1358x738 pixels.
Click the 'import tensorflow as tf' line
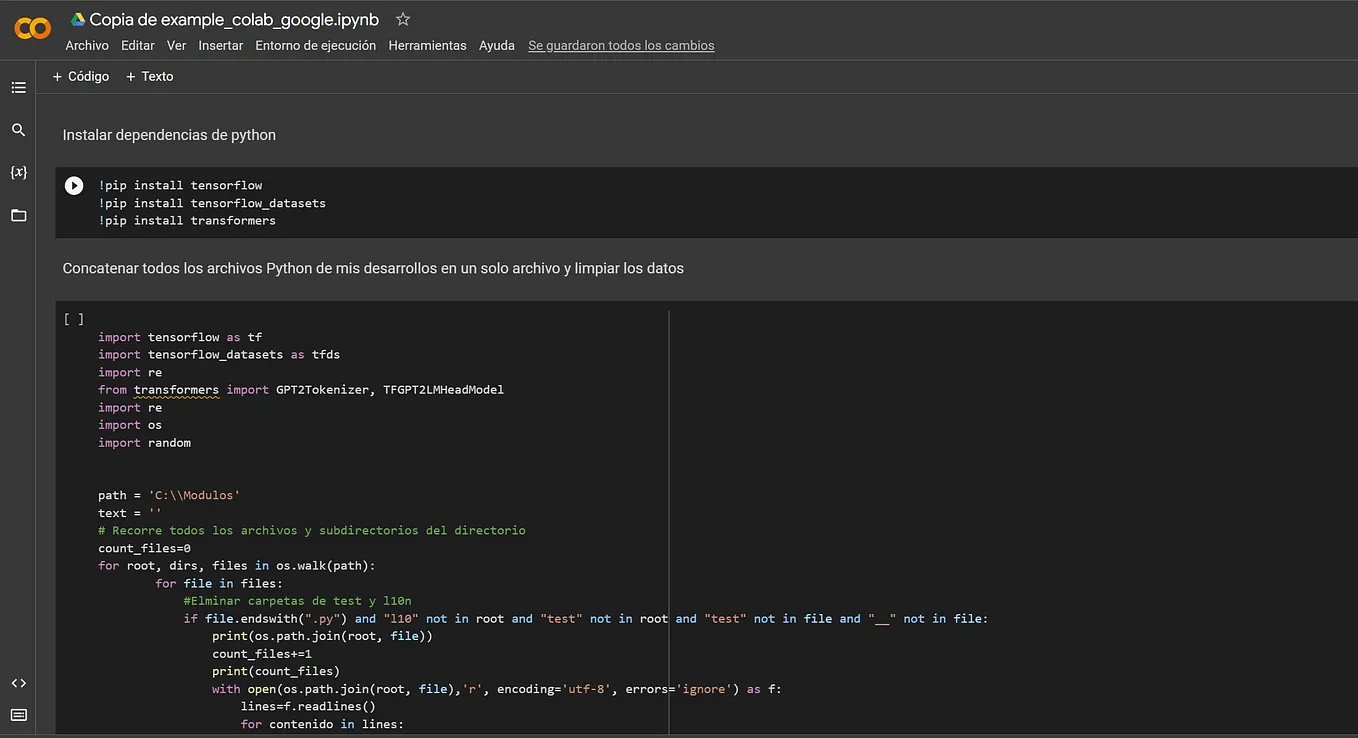tap(180, 337)
